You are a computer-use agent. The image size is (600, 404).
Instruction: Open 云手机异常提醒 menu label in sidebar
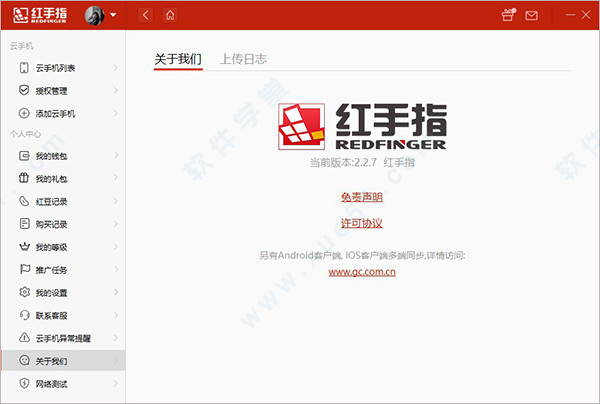click(63, 338)
